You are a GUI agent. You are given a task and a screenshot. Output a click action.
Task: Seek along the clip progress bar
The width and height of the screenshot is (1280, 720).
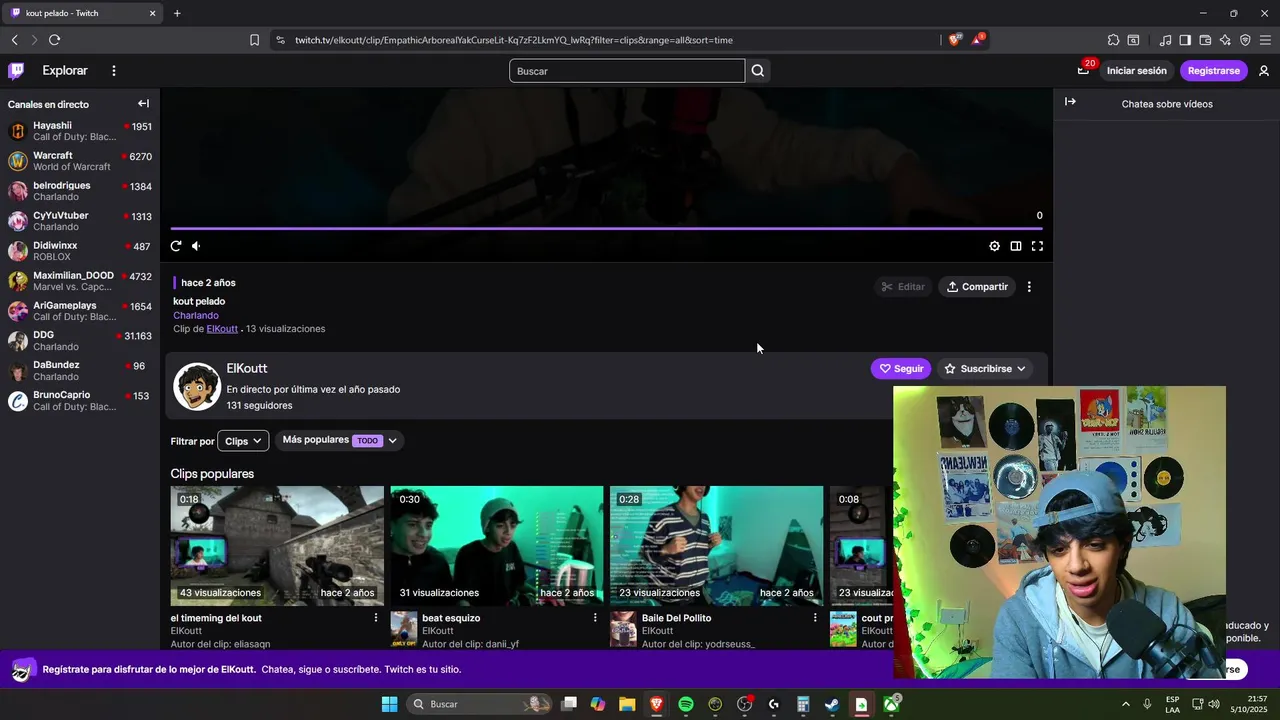[606, 229]
